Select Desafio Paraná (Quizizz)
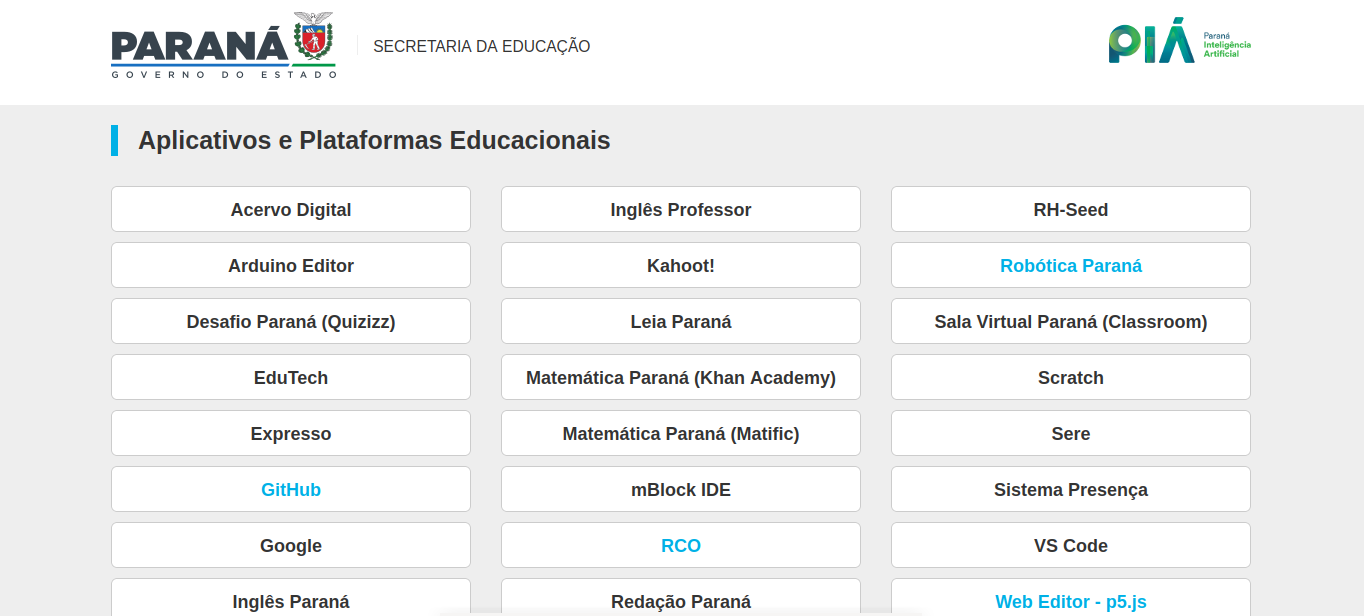 tap(291, 321)
